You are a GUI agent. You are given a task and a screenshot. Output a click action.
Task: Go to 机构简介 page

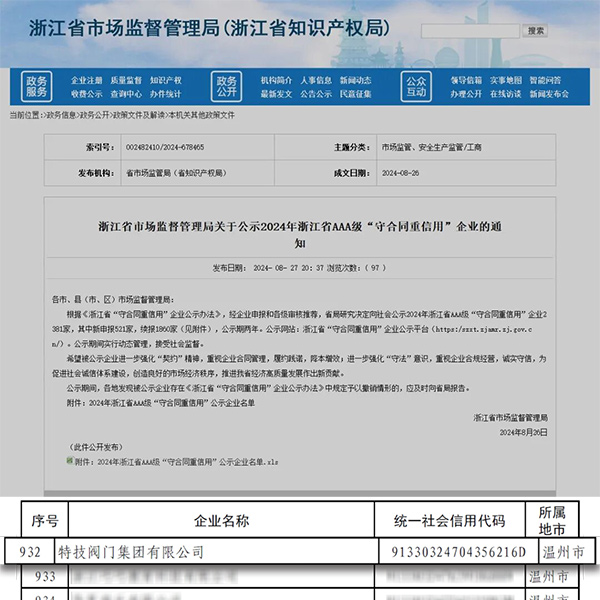click(x=276, y=80)
